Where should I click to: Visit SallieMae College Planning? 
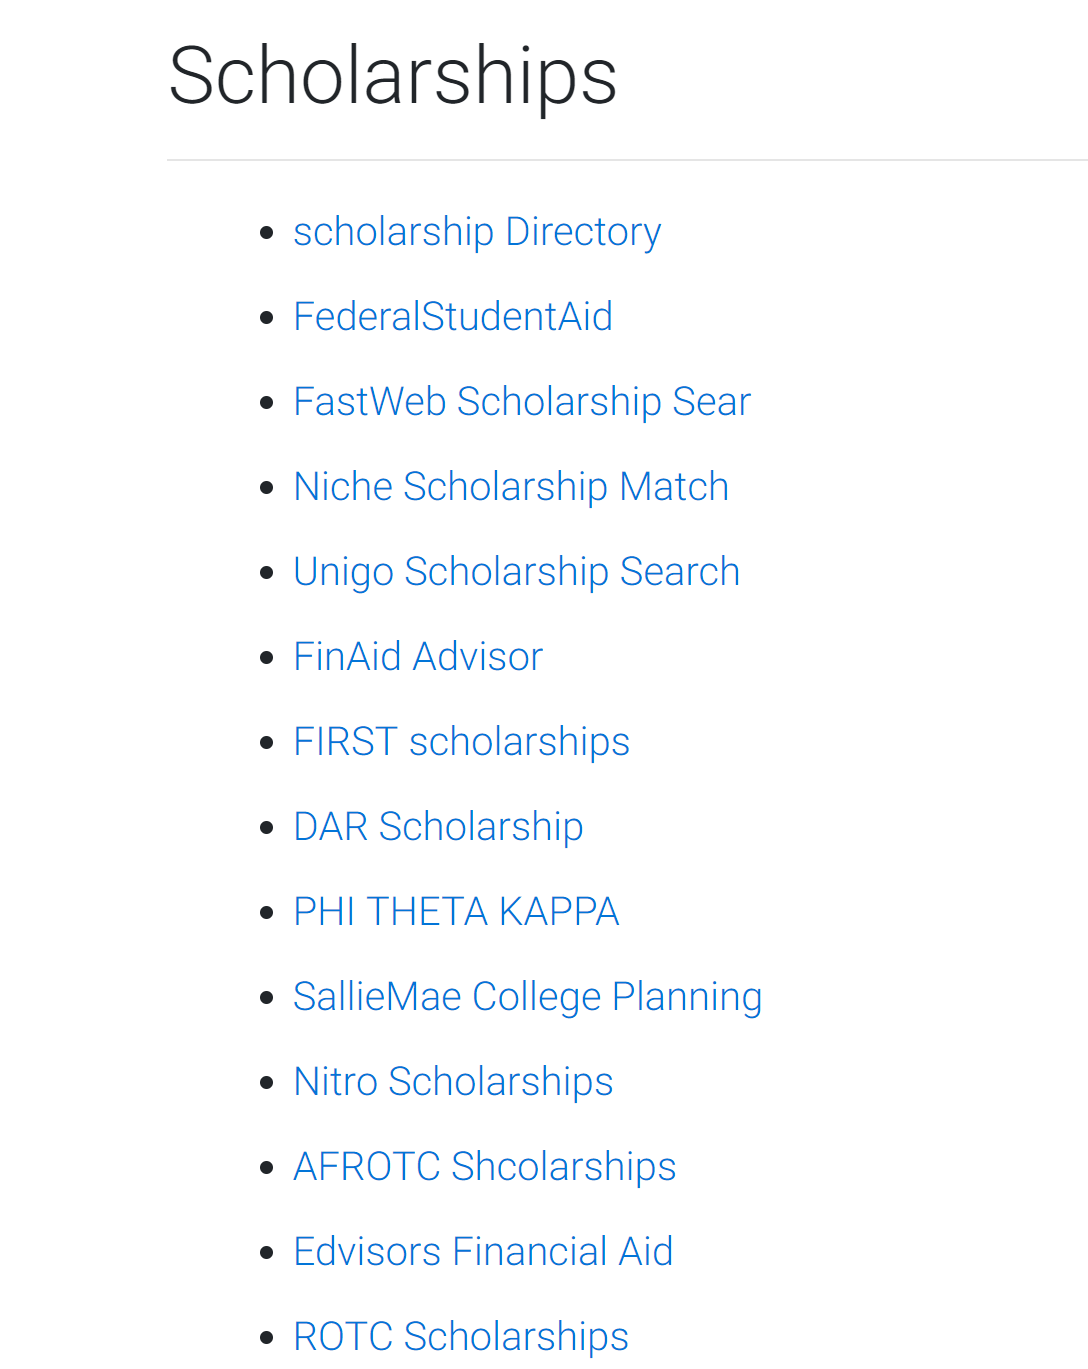coord(527,997)
